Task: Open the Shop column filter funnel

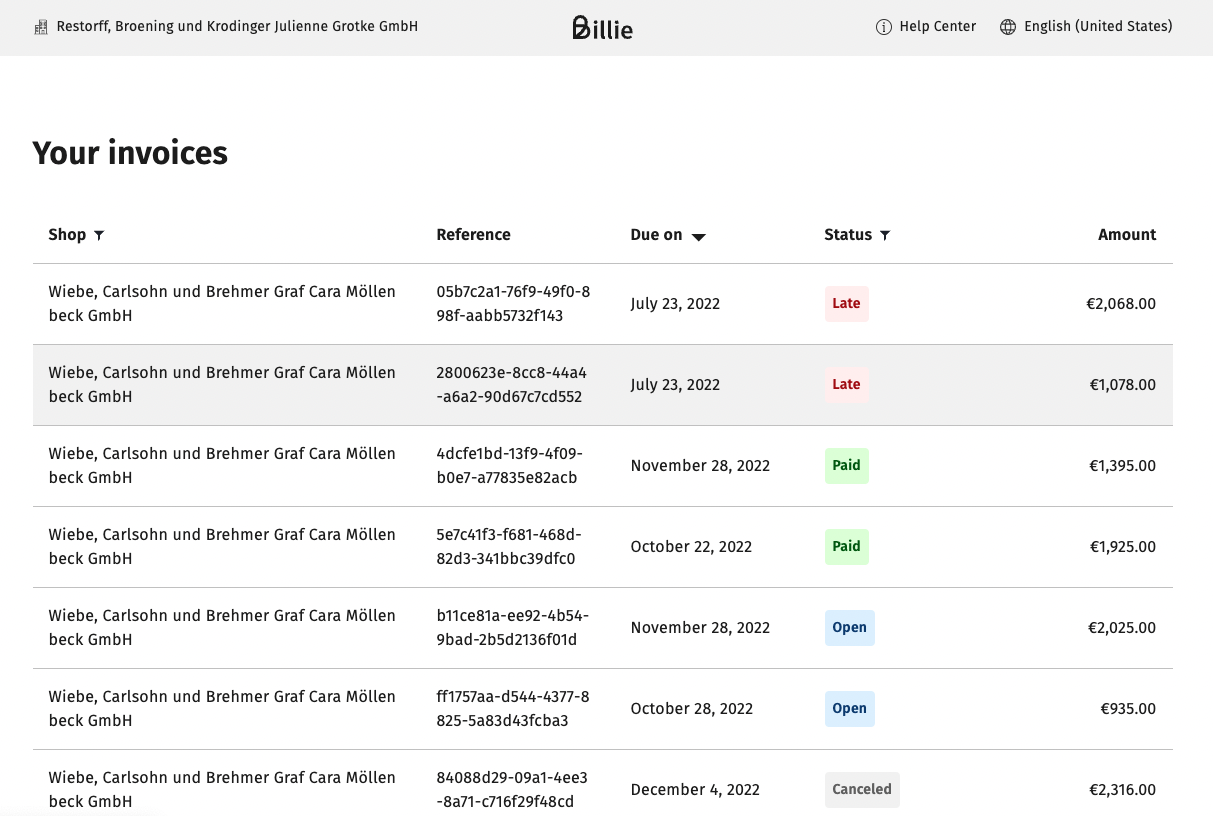Action: pyautogui.click(x=99, y=235)
